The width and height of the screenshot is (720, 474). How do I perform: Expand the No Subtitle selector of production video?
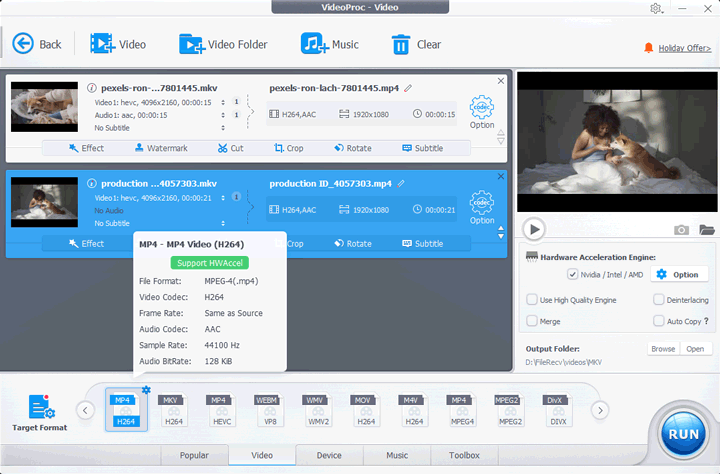tap(223, 223)
